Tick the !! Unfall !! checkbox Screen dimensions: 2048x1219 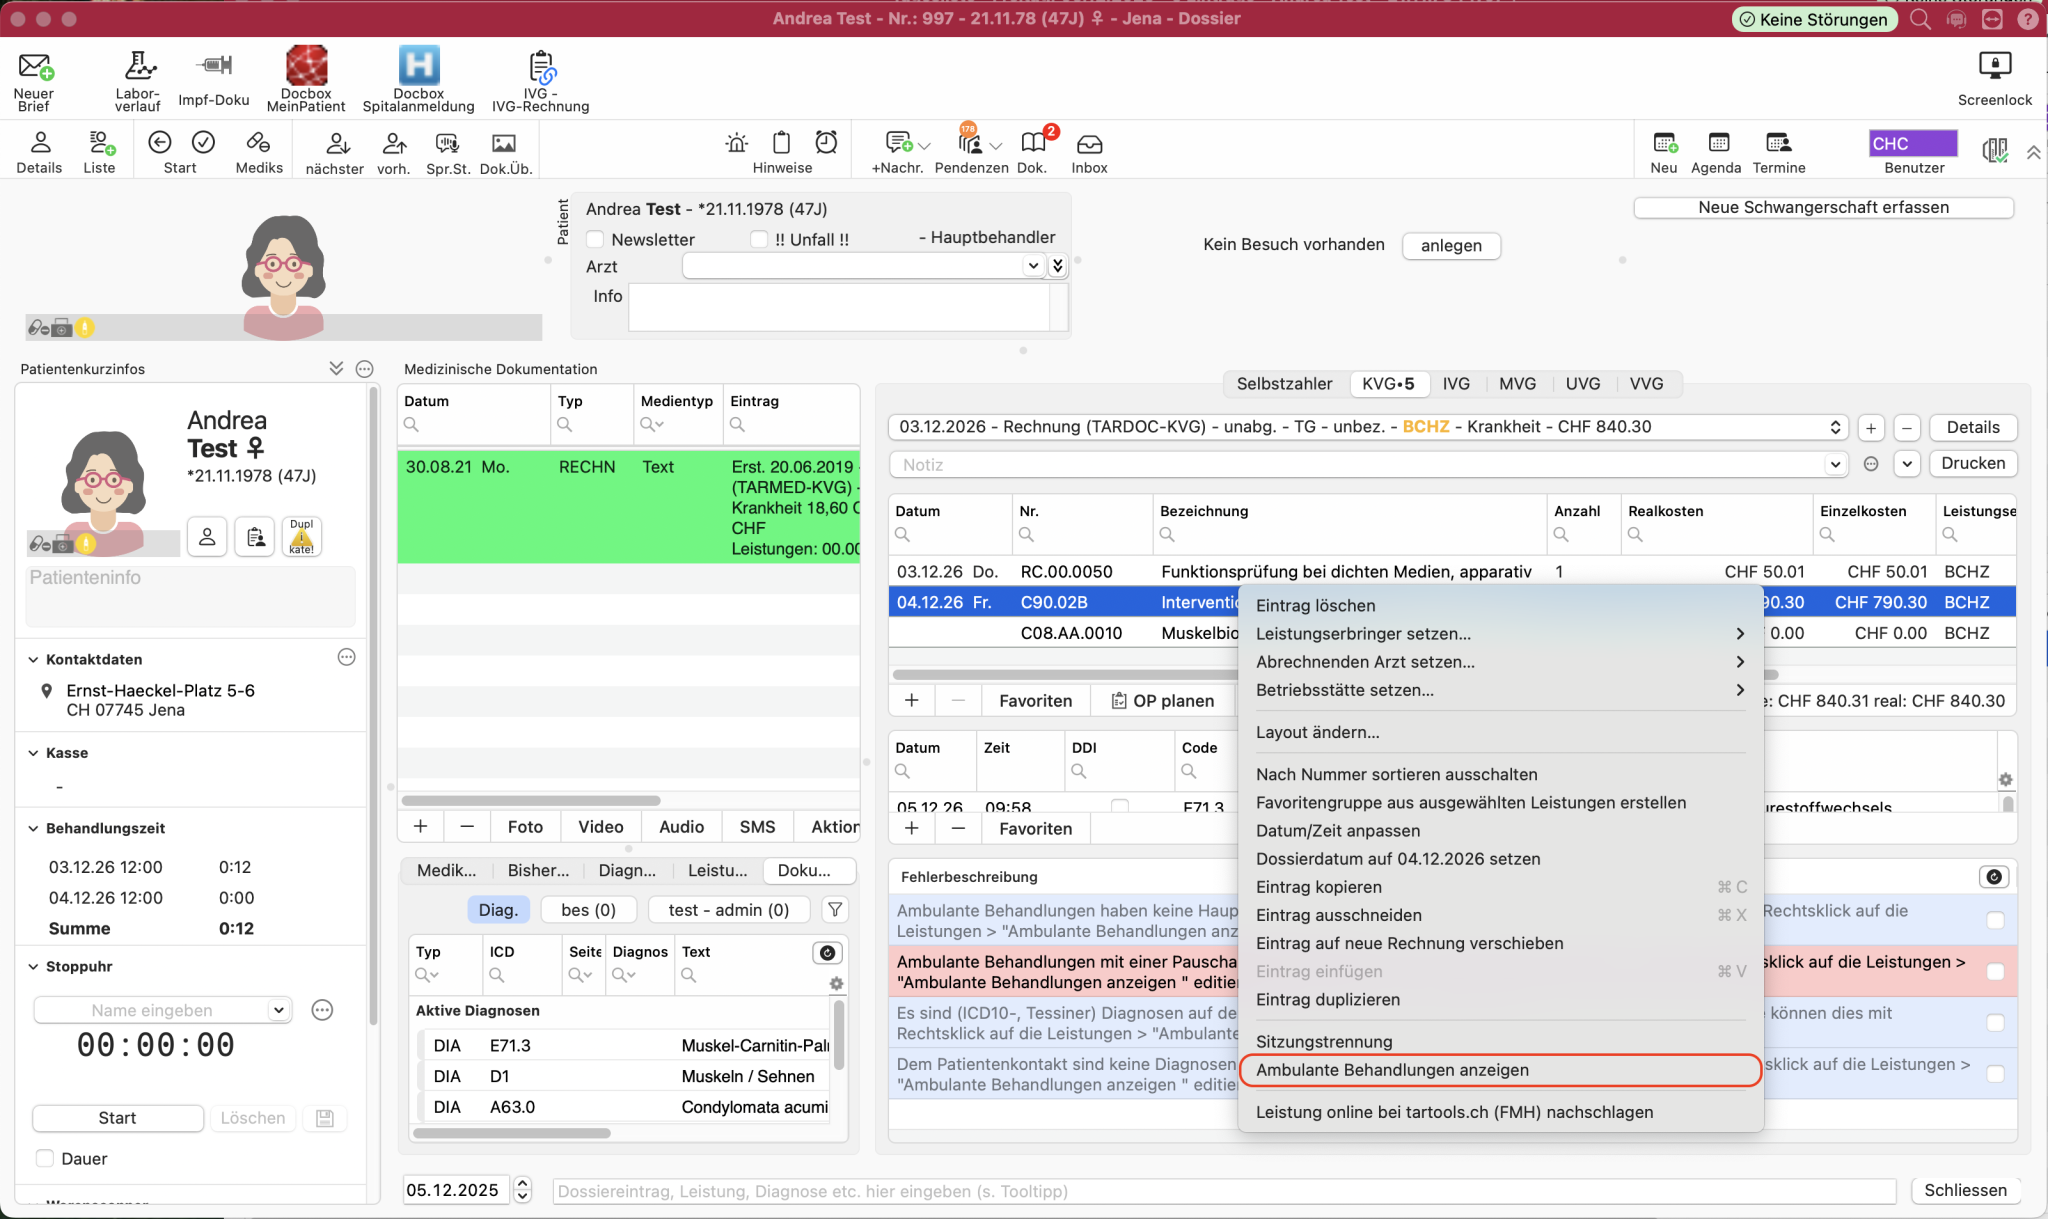coord(759,239)
